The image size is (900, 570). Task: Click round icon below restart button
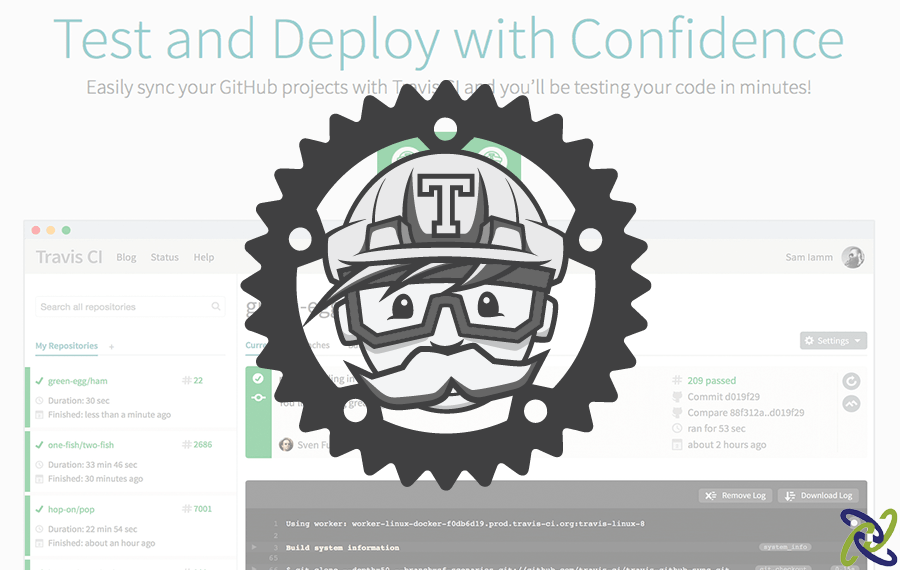click(851, 404)
